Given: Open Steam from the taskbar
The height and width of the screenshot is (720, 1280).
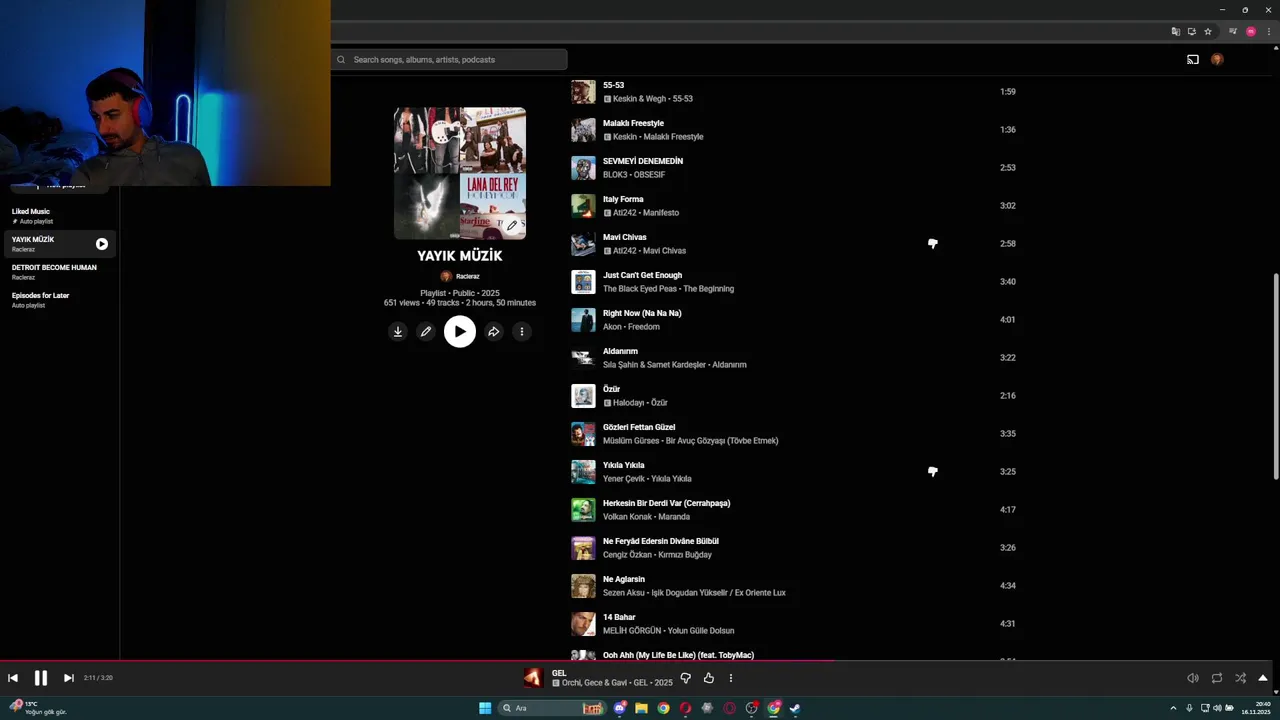Looking at the screenshot, I should pyautogui.click(x=795, y=708).
